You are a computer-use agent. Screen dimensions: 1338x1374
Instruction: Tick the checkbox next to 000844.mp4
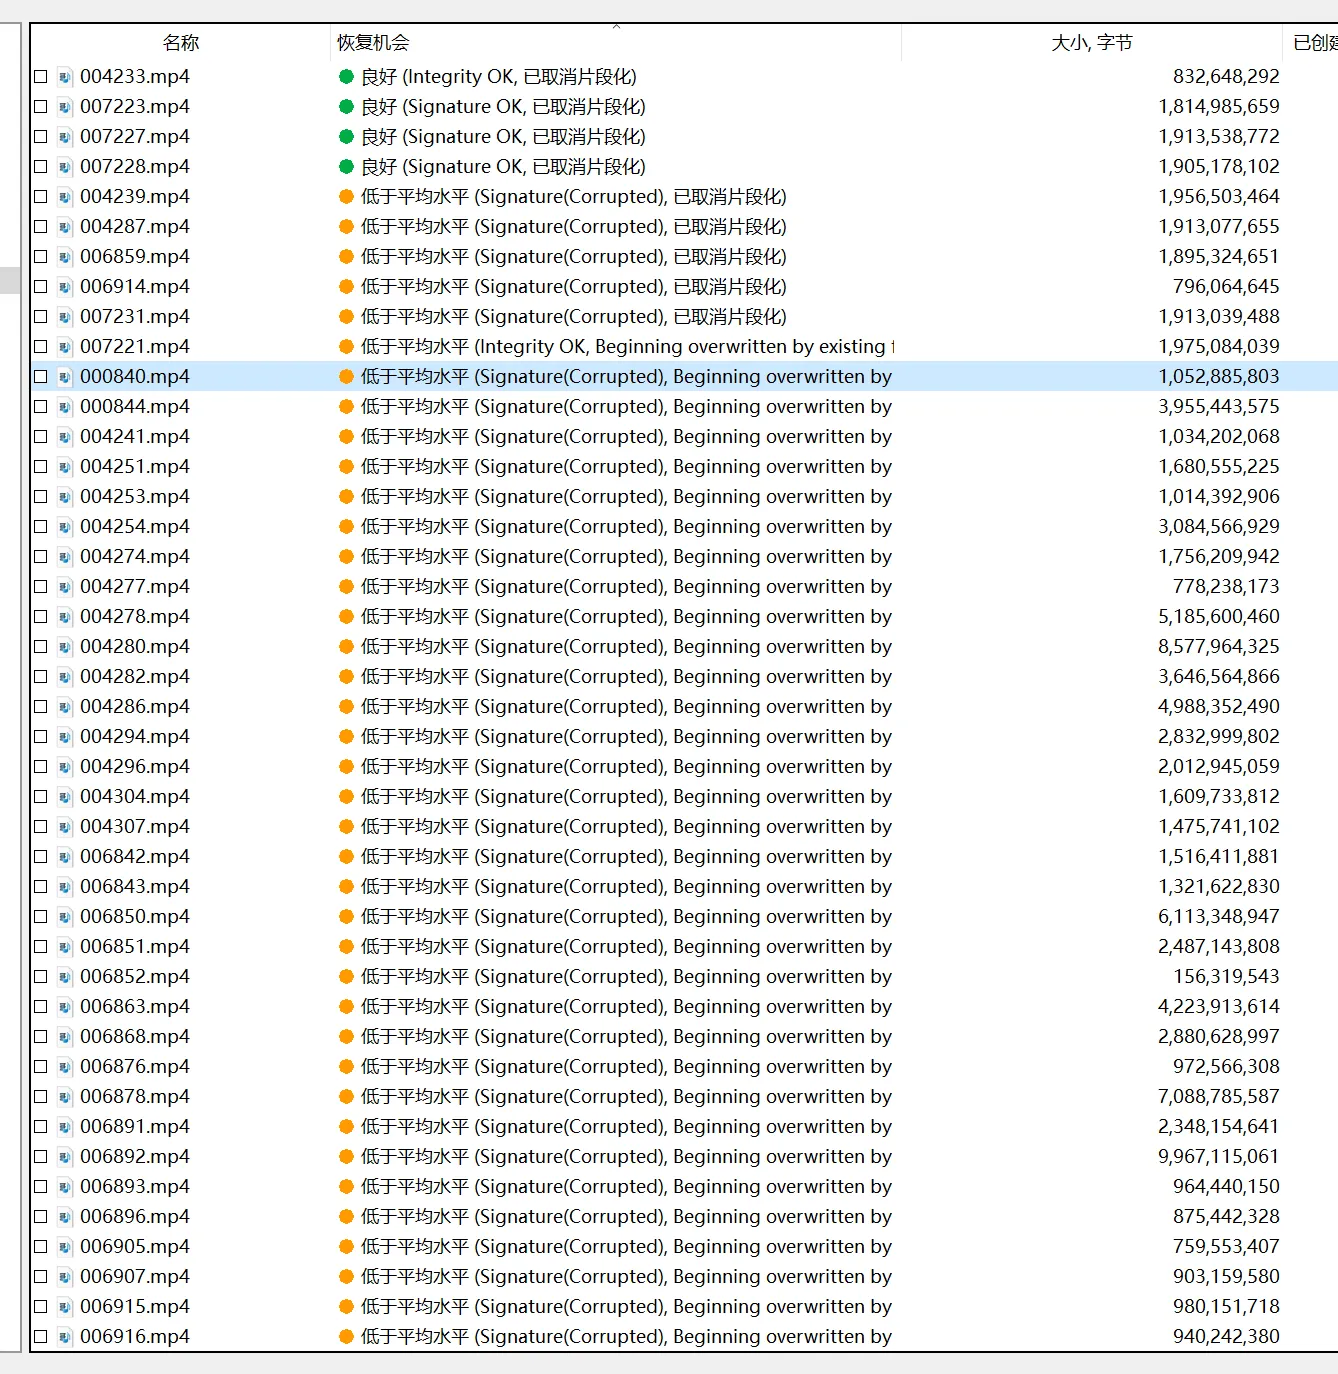pos(41,407)
